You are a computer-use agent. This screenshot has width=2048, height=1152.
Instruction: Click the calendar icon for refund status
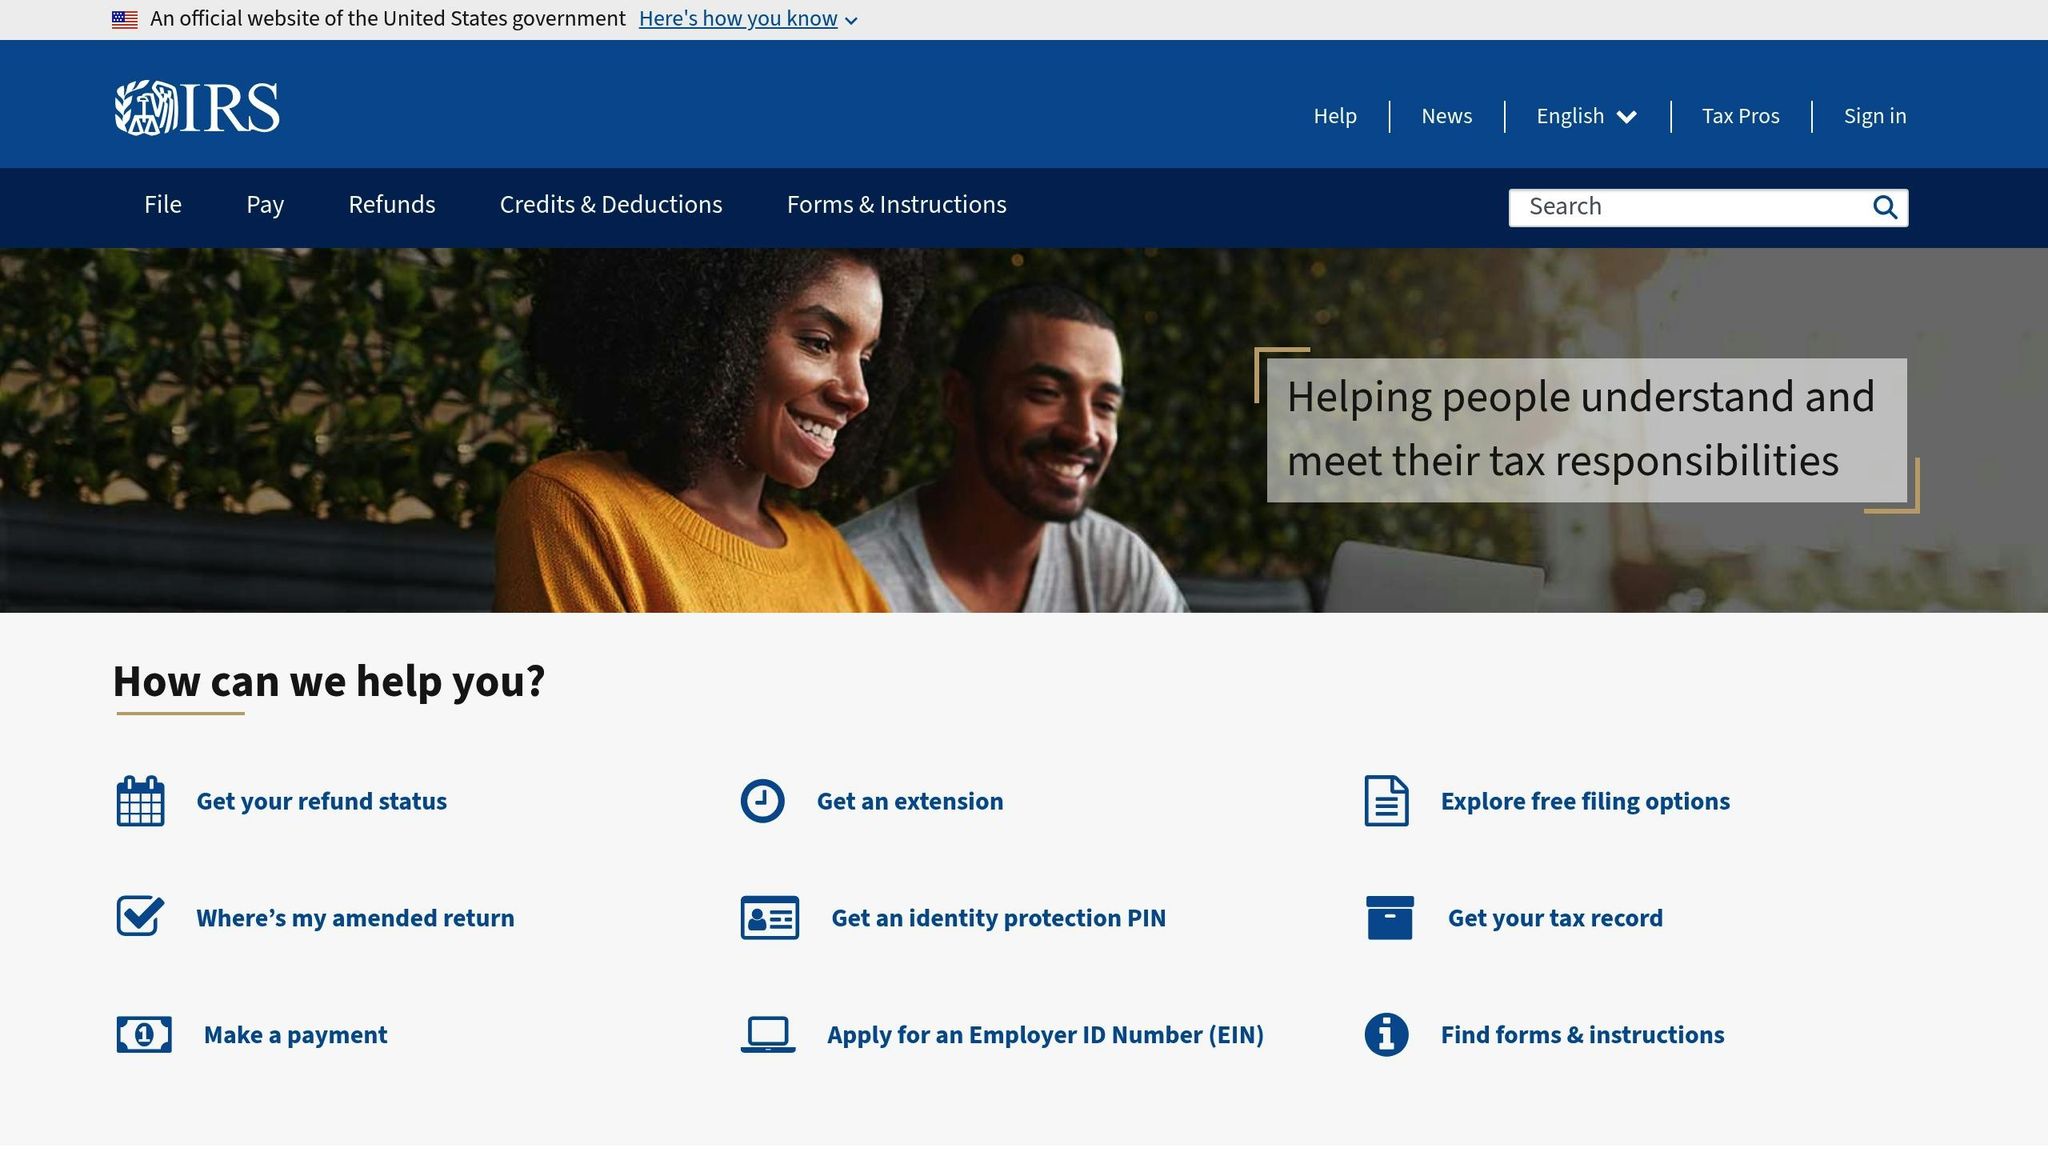coord(141,800)
